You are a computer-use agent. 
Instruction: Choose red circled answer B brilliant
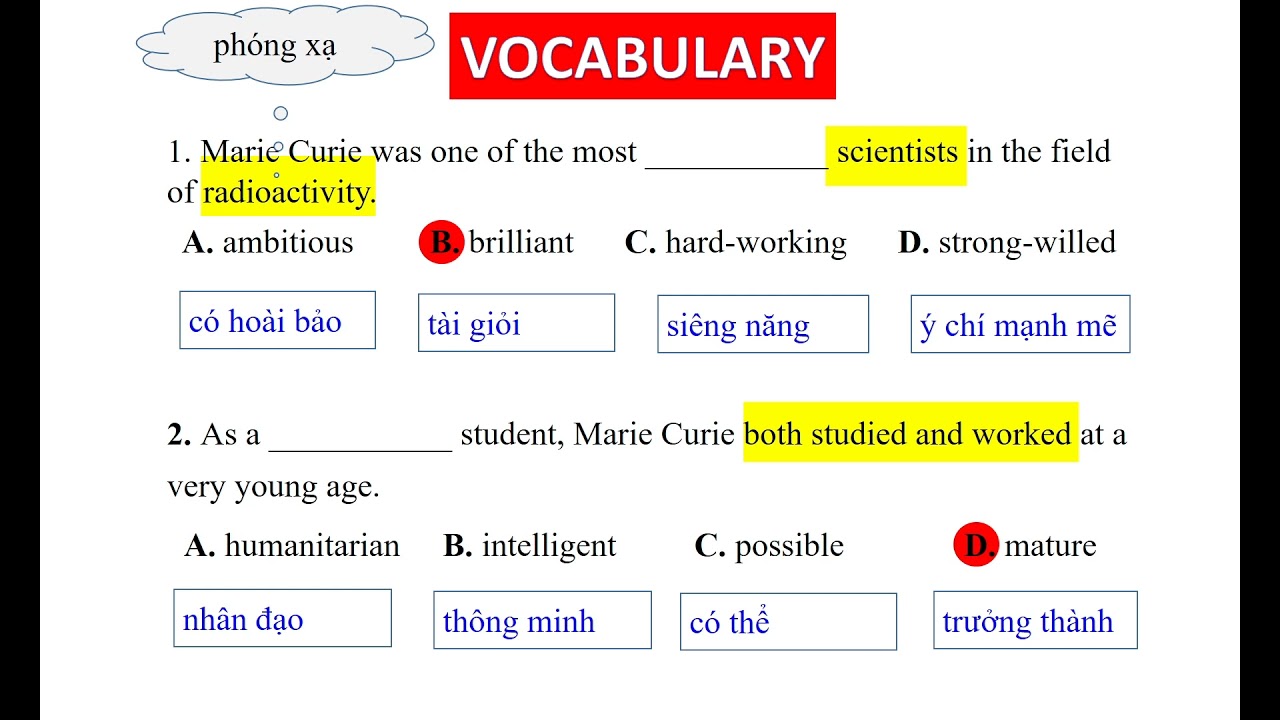497,243
